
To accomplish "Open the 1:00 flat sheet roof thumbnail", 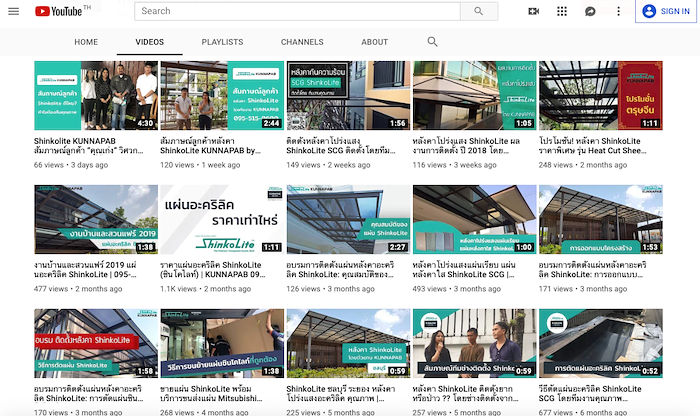I will (x=475, y=220).
